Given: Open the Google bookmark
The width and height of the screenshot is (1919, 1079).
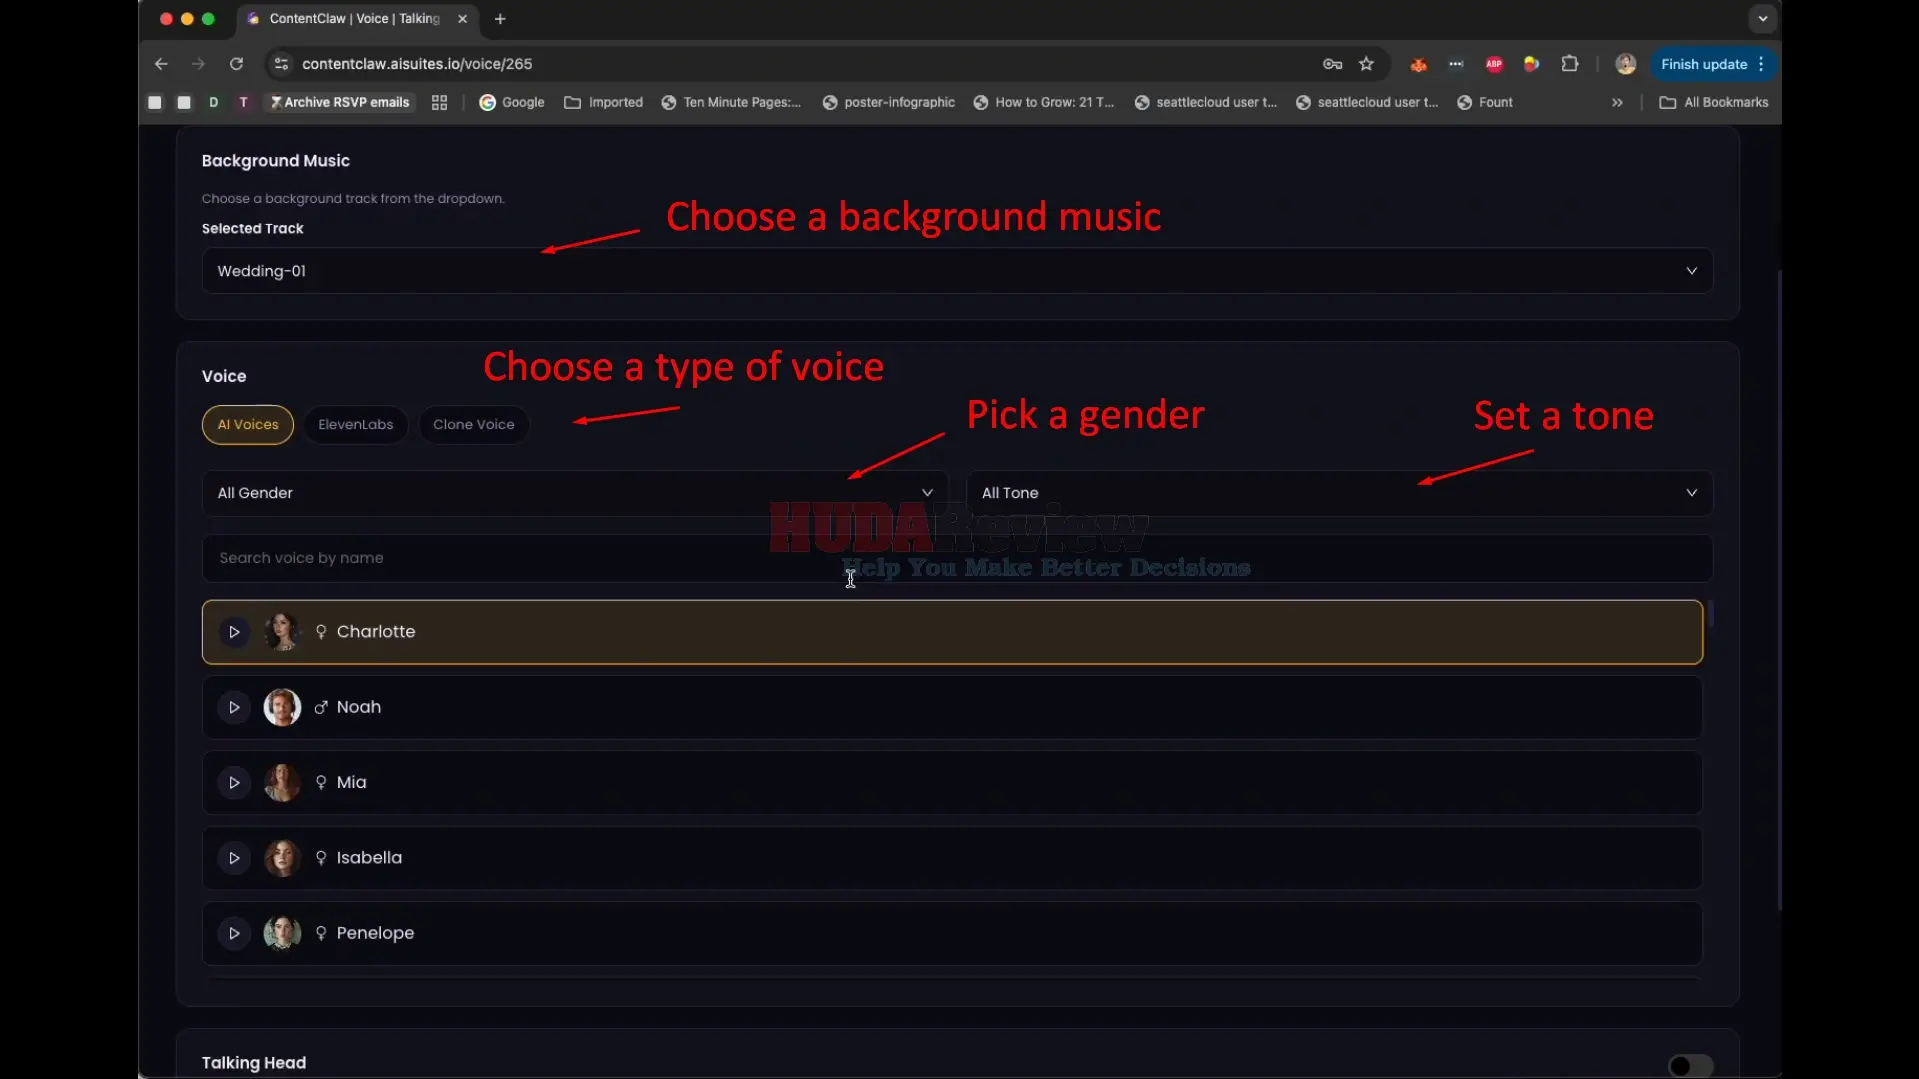Looking at the screenshot, I should 511,102.
